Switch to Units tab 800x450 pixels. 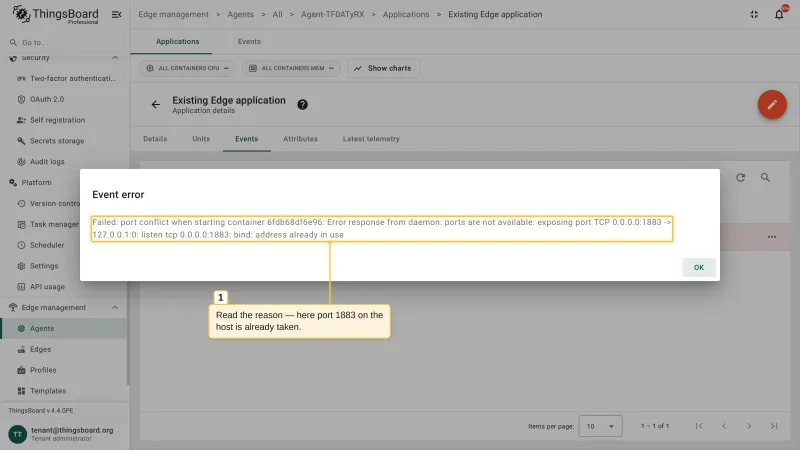(x=201, y=139)
